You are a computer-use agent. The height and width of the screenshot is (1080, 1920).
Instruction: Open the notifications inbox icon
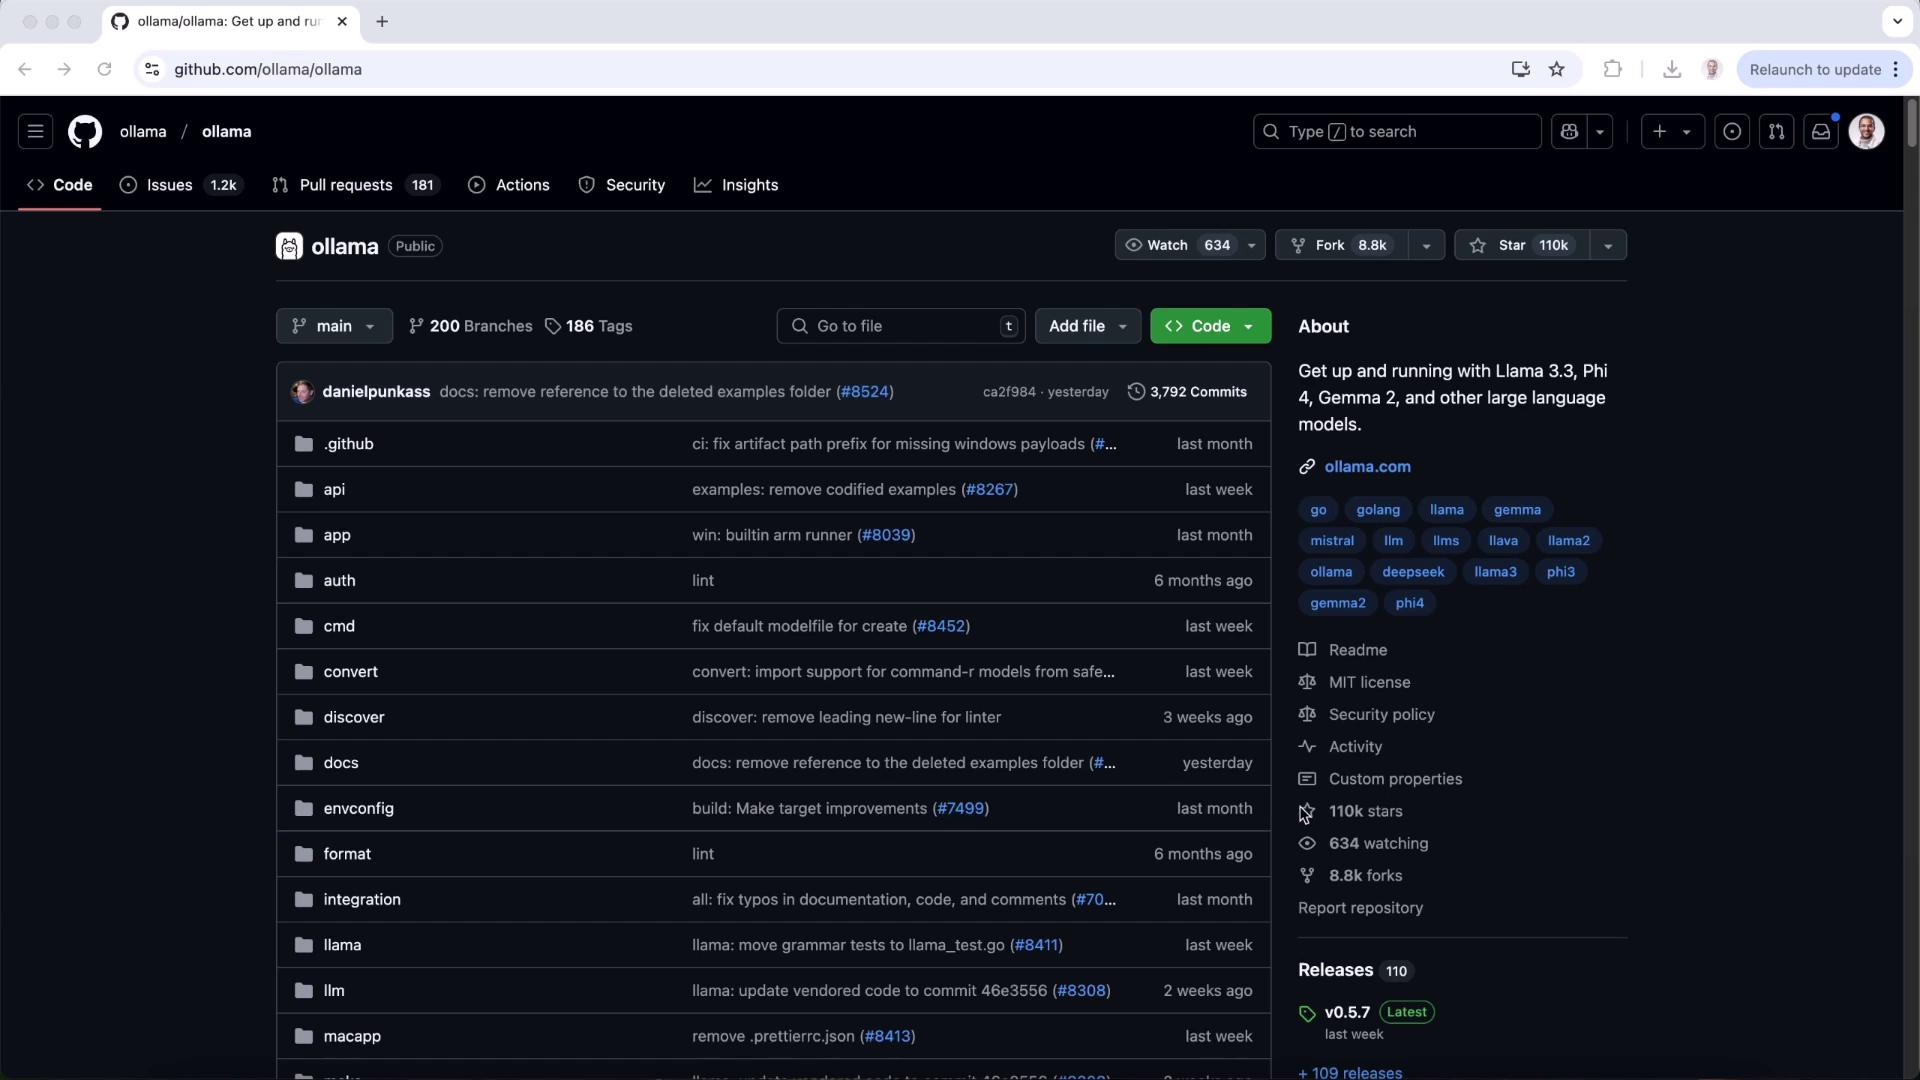[x=1821, y=131]
